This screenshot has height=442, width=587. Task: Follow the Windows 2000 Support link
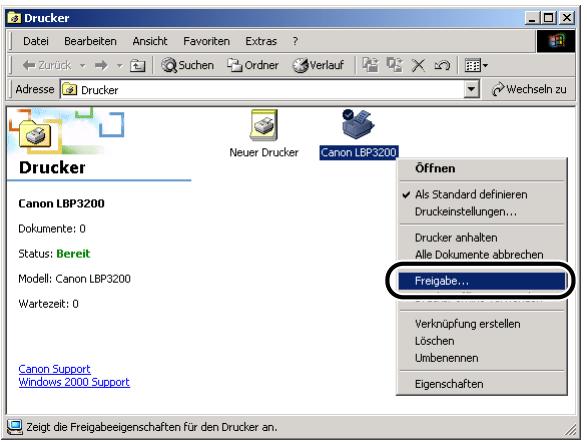(74, 382)
